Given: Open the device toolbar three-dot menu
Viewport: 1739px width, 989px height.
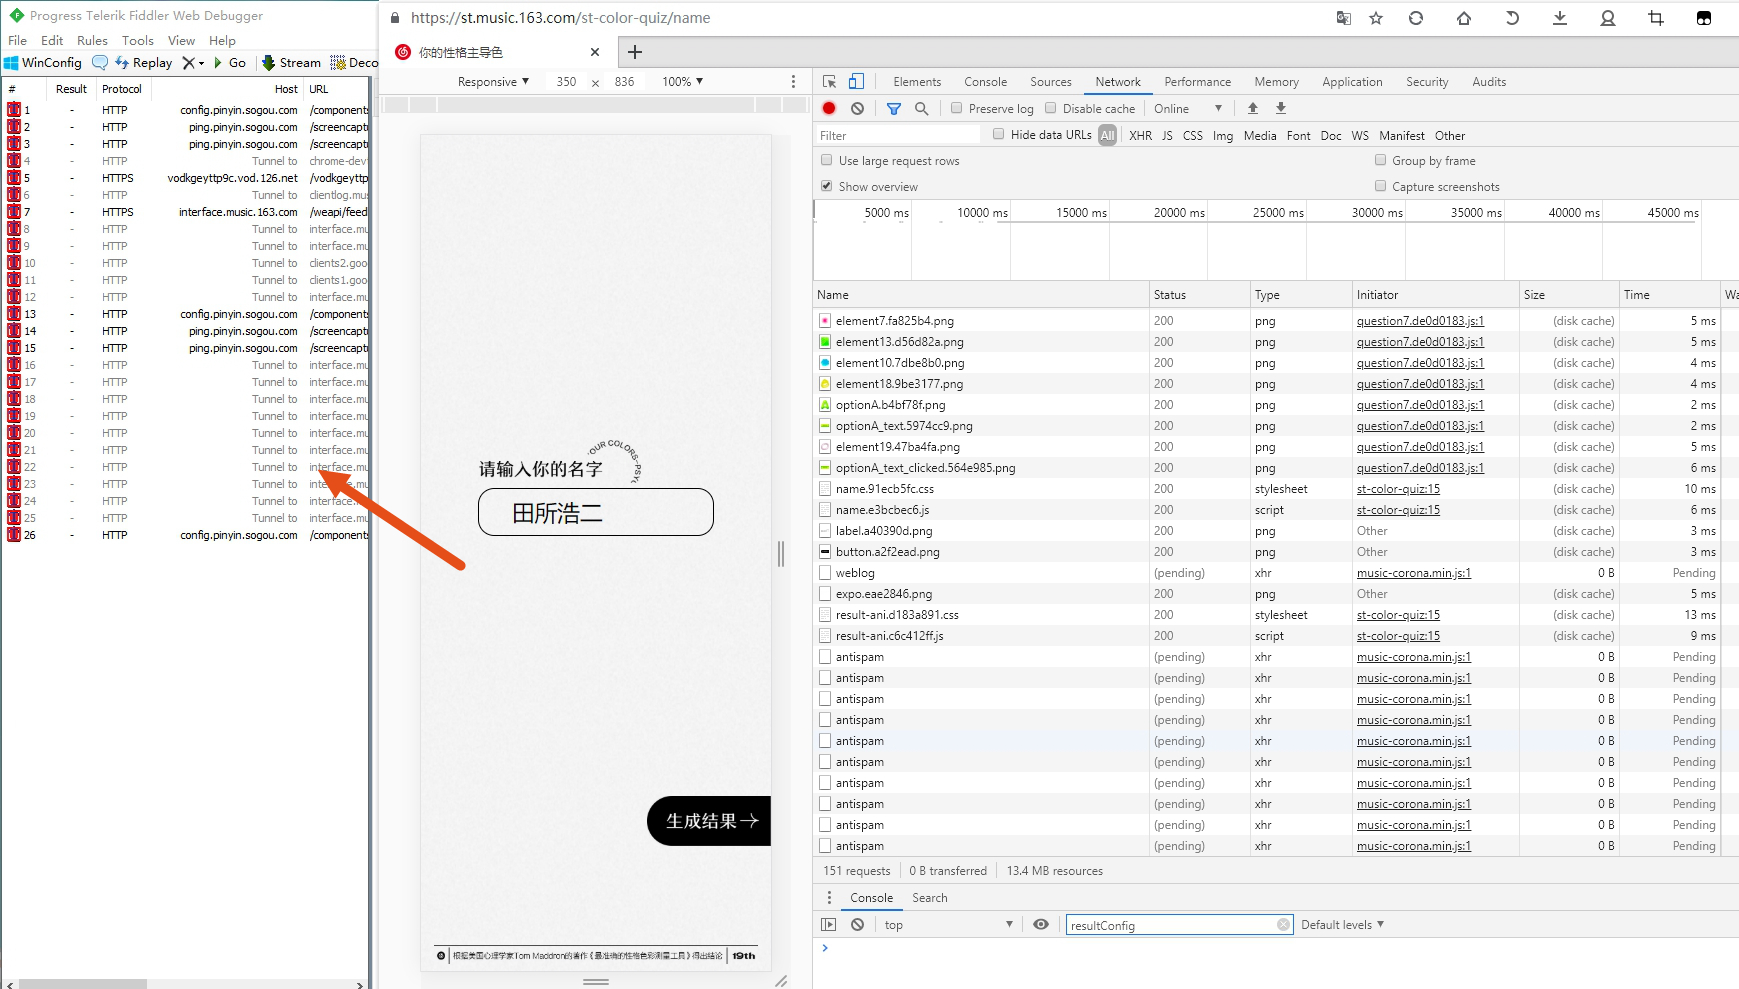Looking at the screenshot, I should click(x=794, y=82).
